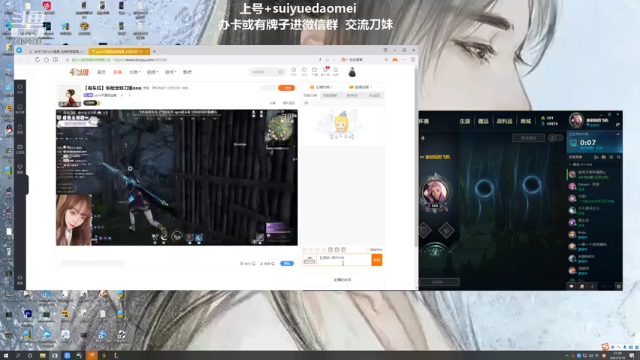Select friend Reta in League friends list
Screen dimensions: 640x360
[594, 234]
